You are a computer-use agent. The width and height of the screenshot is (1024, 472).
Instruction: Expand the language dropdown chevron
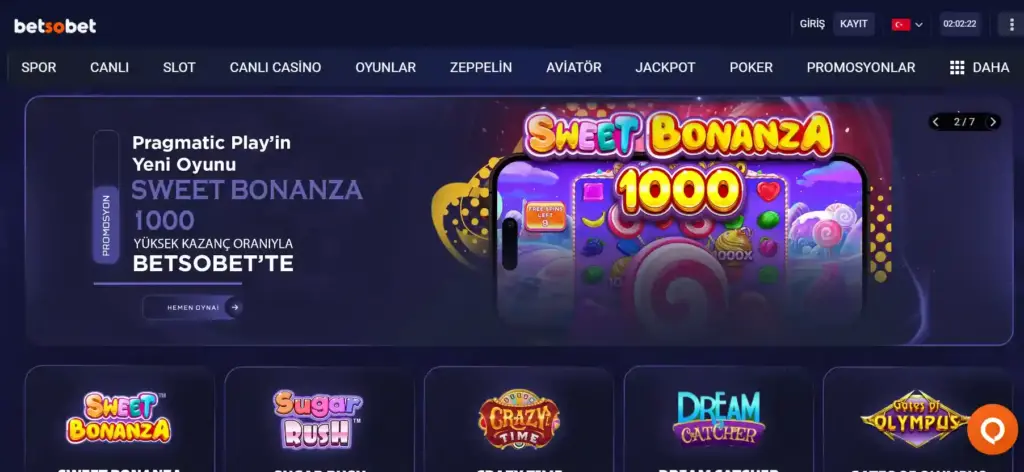[919, 25]
